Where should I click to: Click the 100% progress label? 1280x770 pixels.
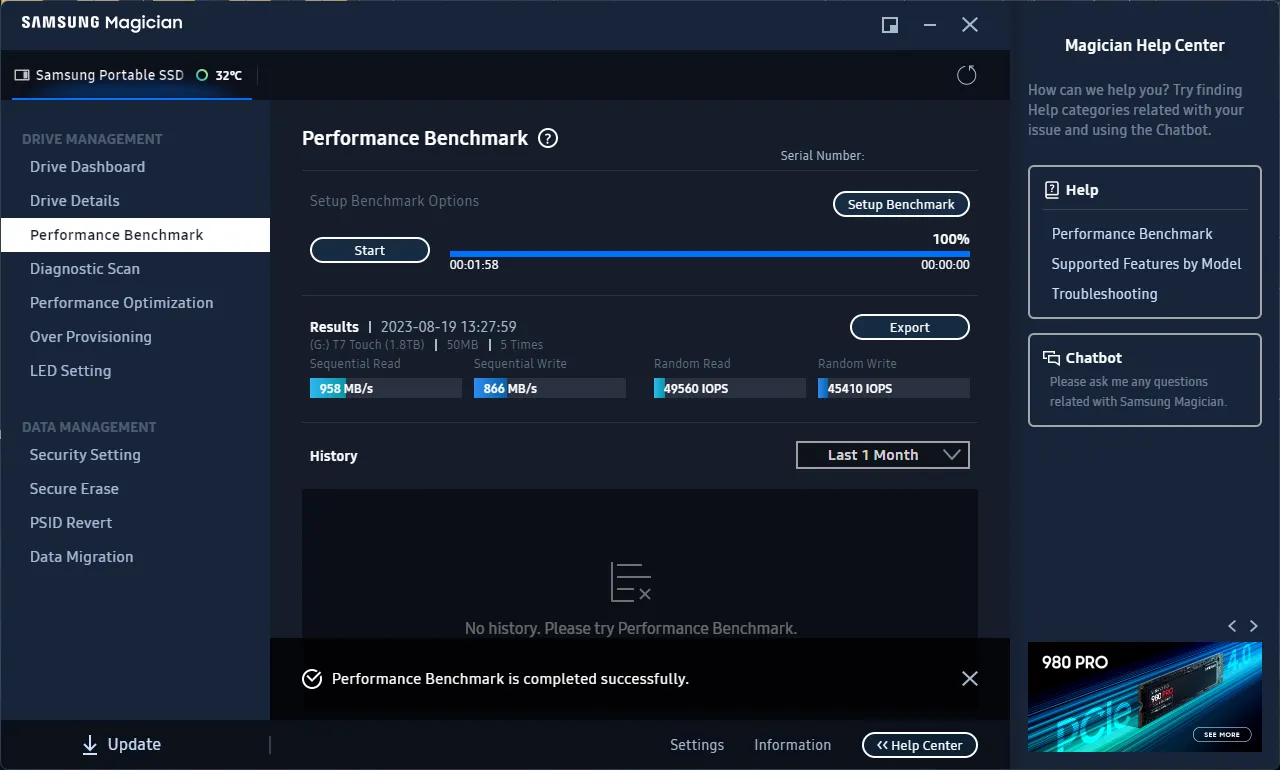tap(951, 239)
